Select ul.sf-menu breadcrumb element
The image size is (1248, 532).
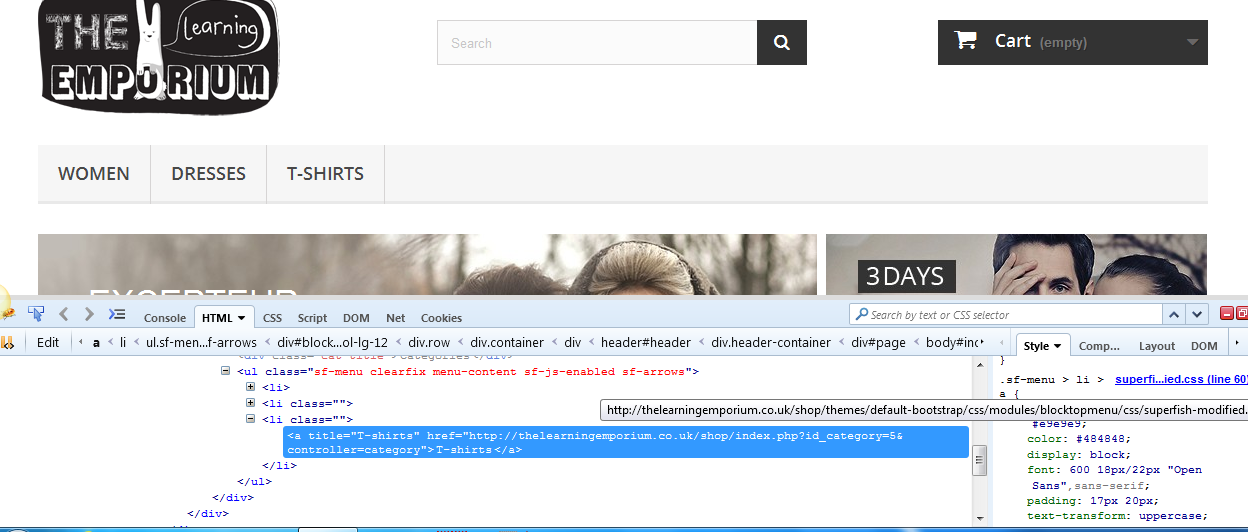pos(201,342)
